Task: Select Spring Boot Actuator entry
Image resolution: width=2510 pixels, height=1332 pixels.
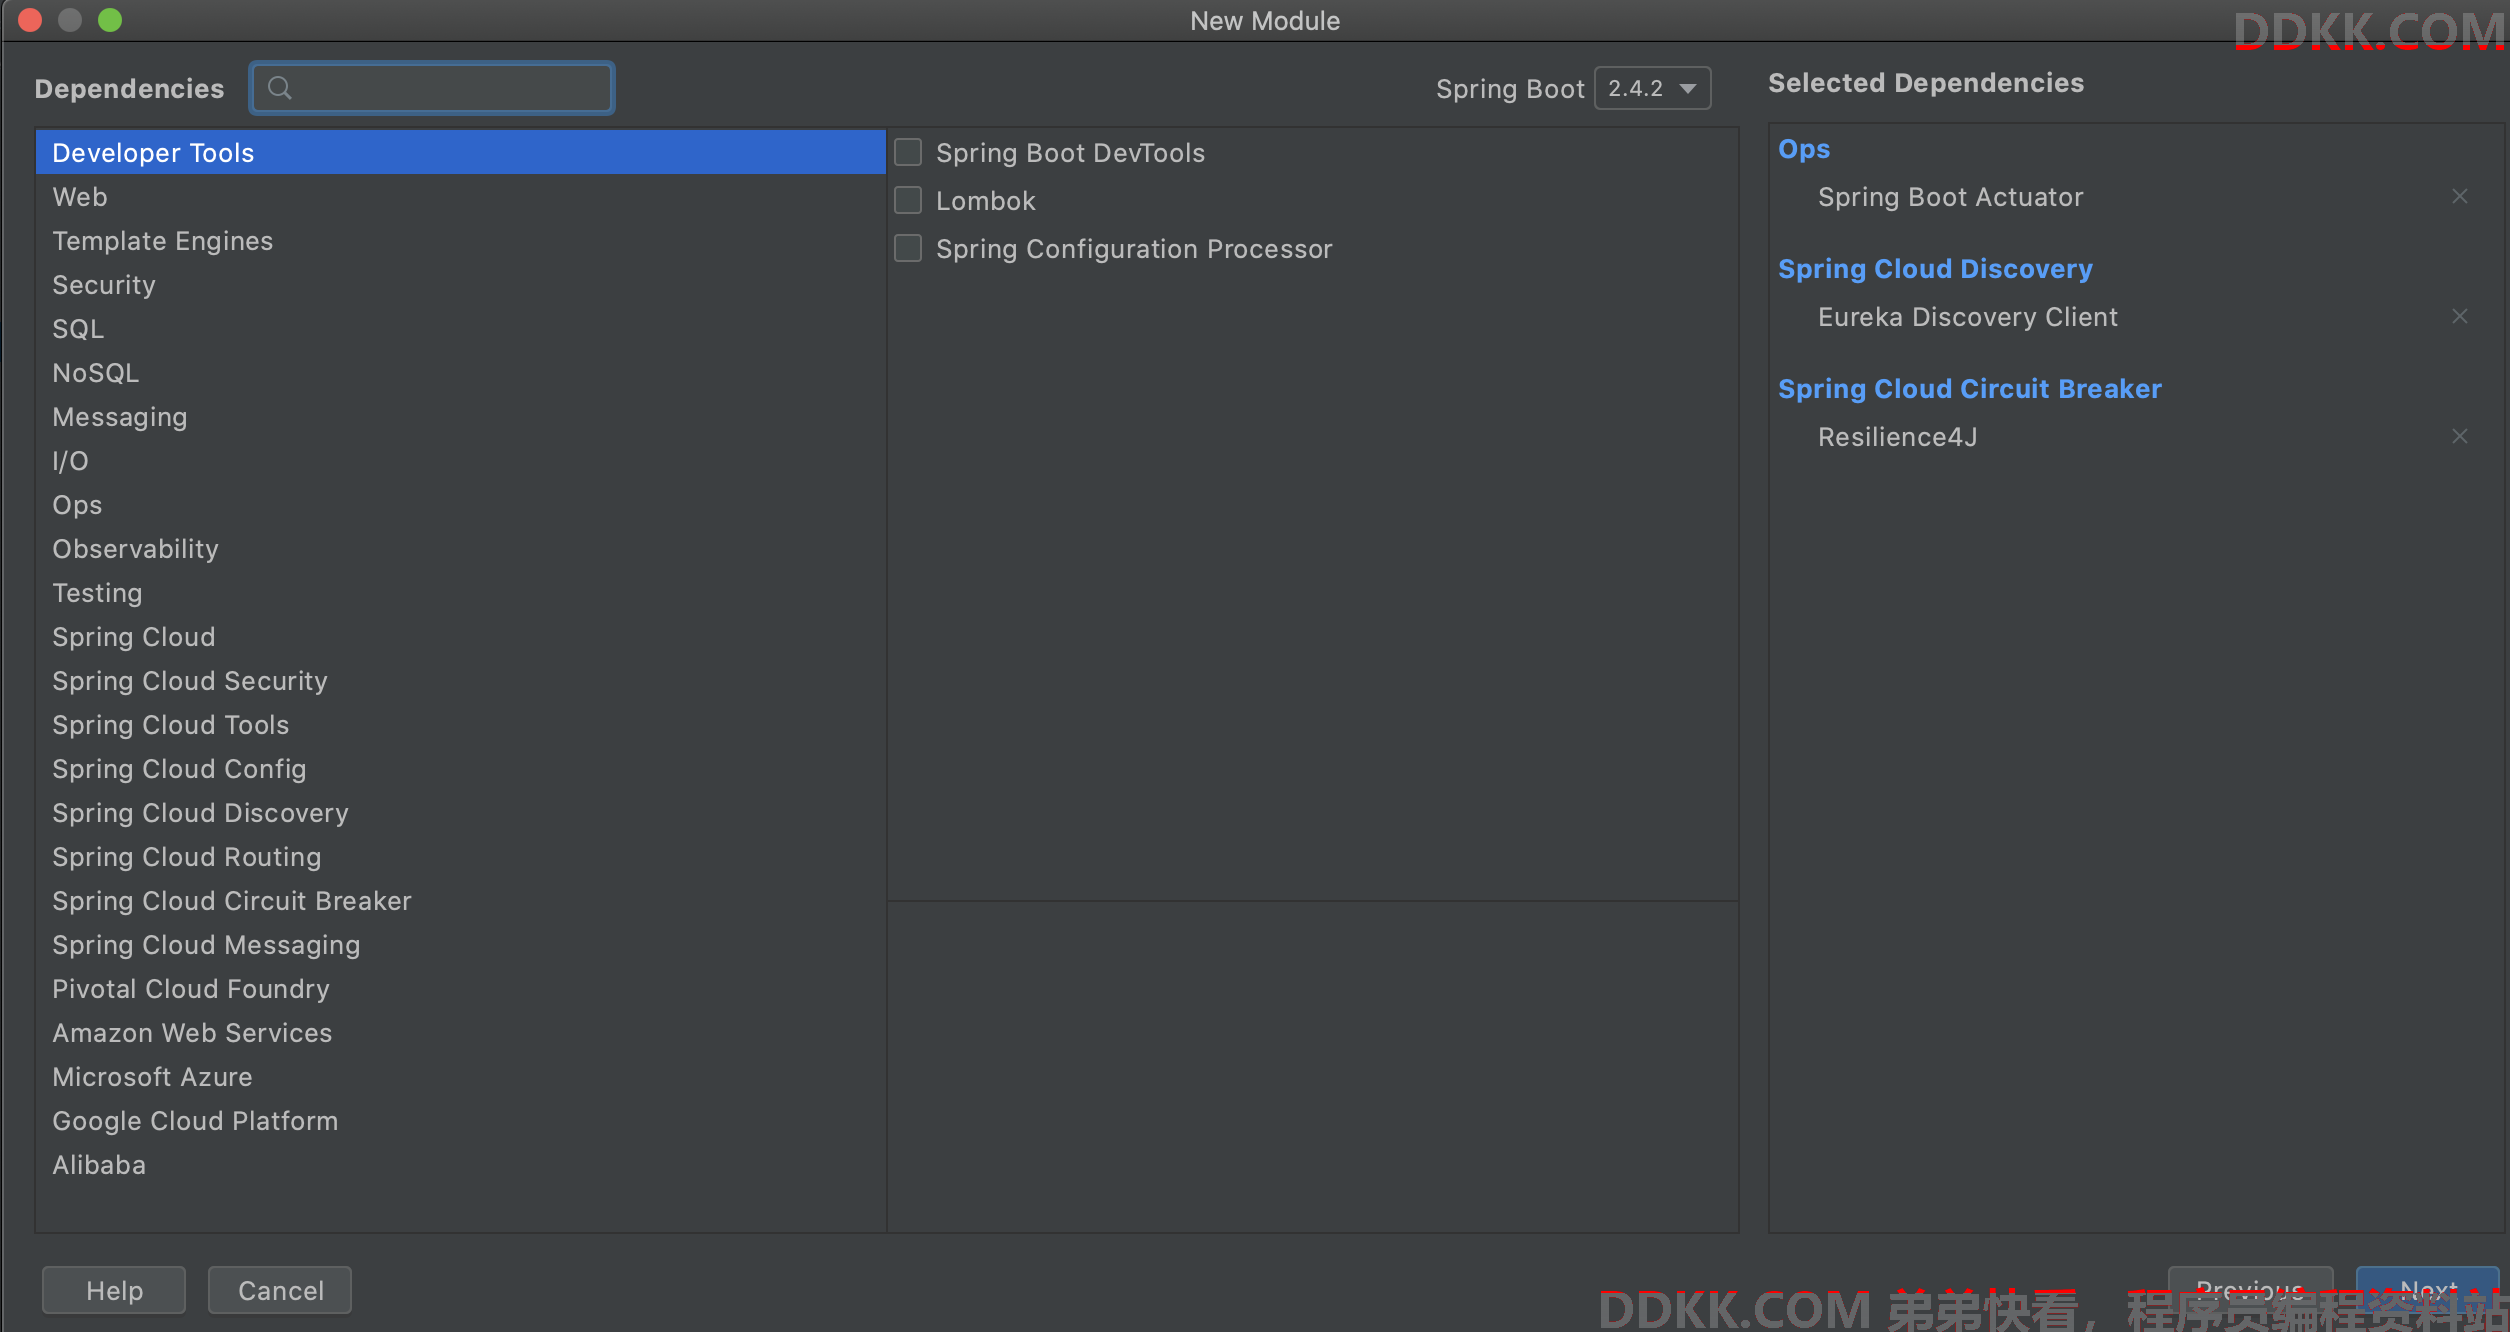Action: point(1950,196)
